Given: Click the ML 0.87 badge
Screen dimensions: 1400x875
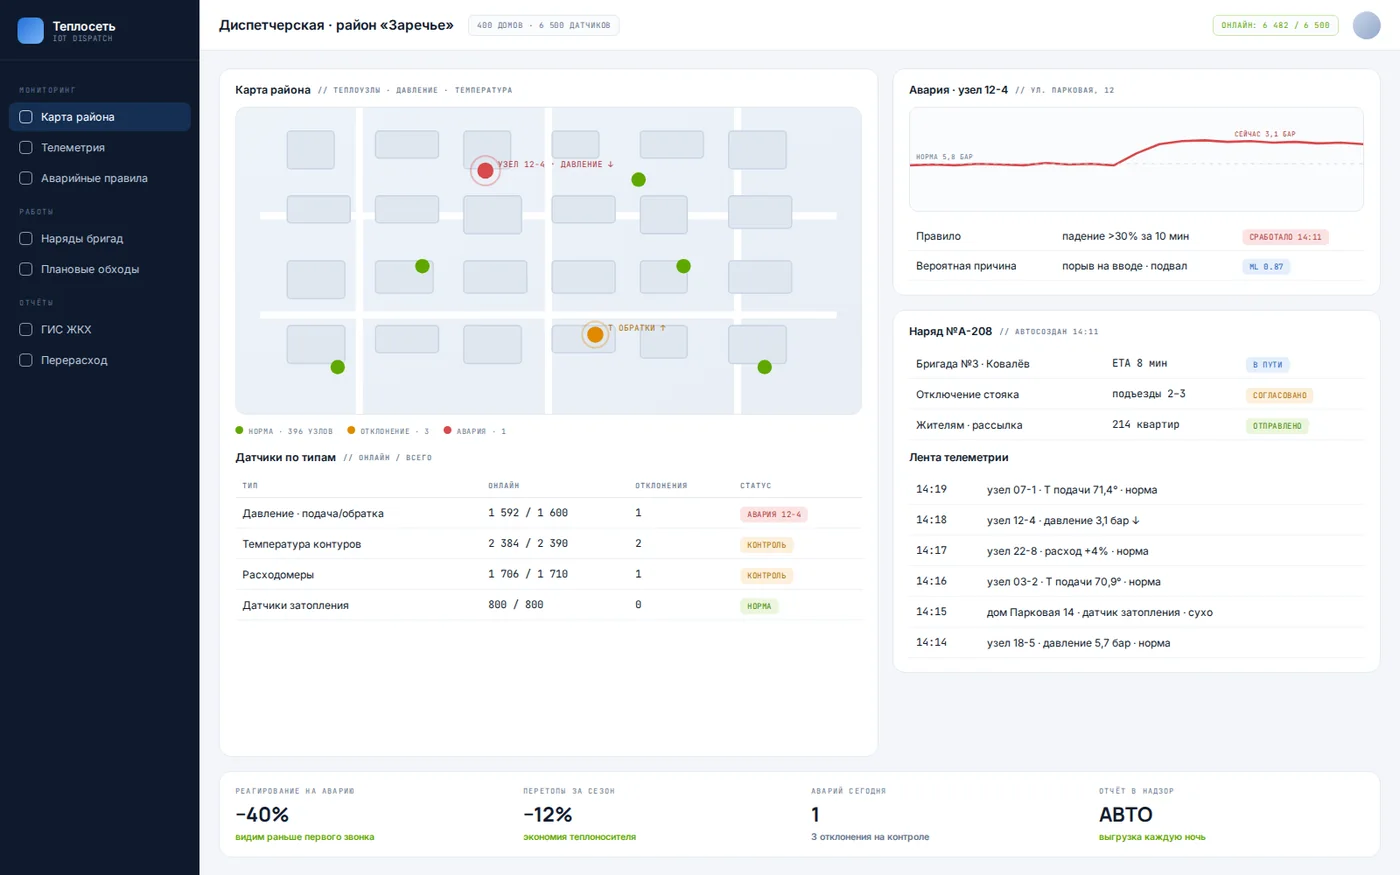Looking at the screenshot, I should pyautogui.click(x=1266, y=267).
